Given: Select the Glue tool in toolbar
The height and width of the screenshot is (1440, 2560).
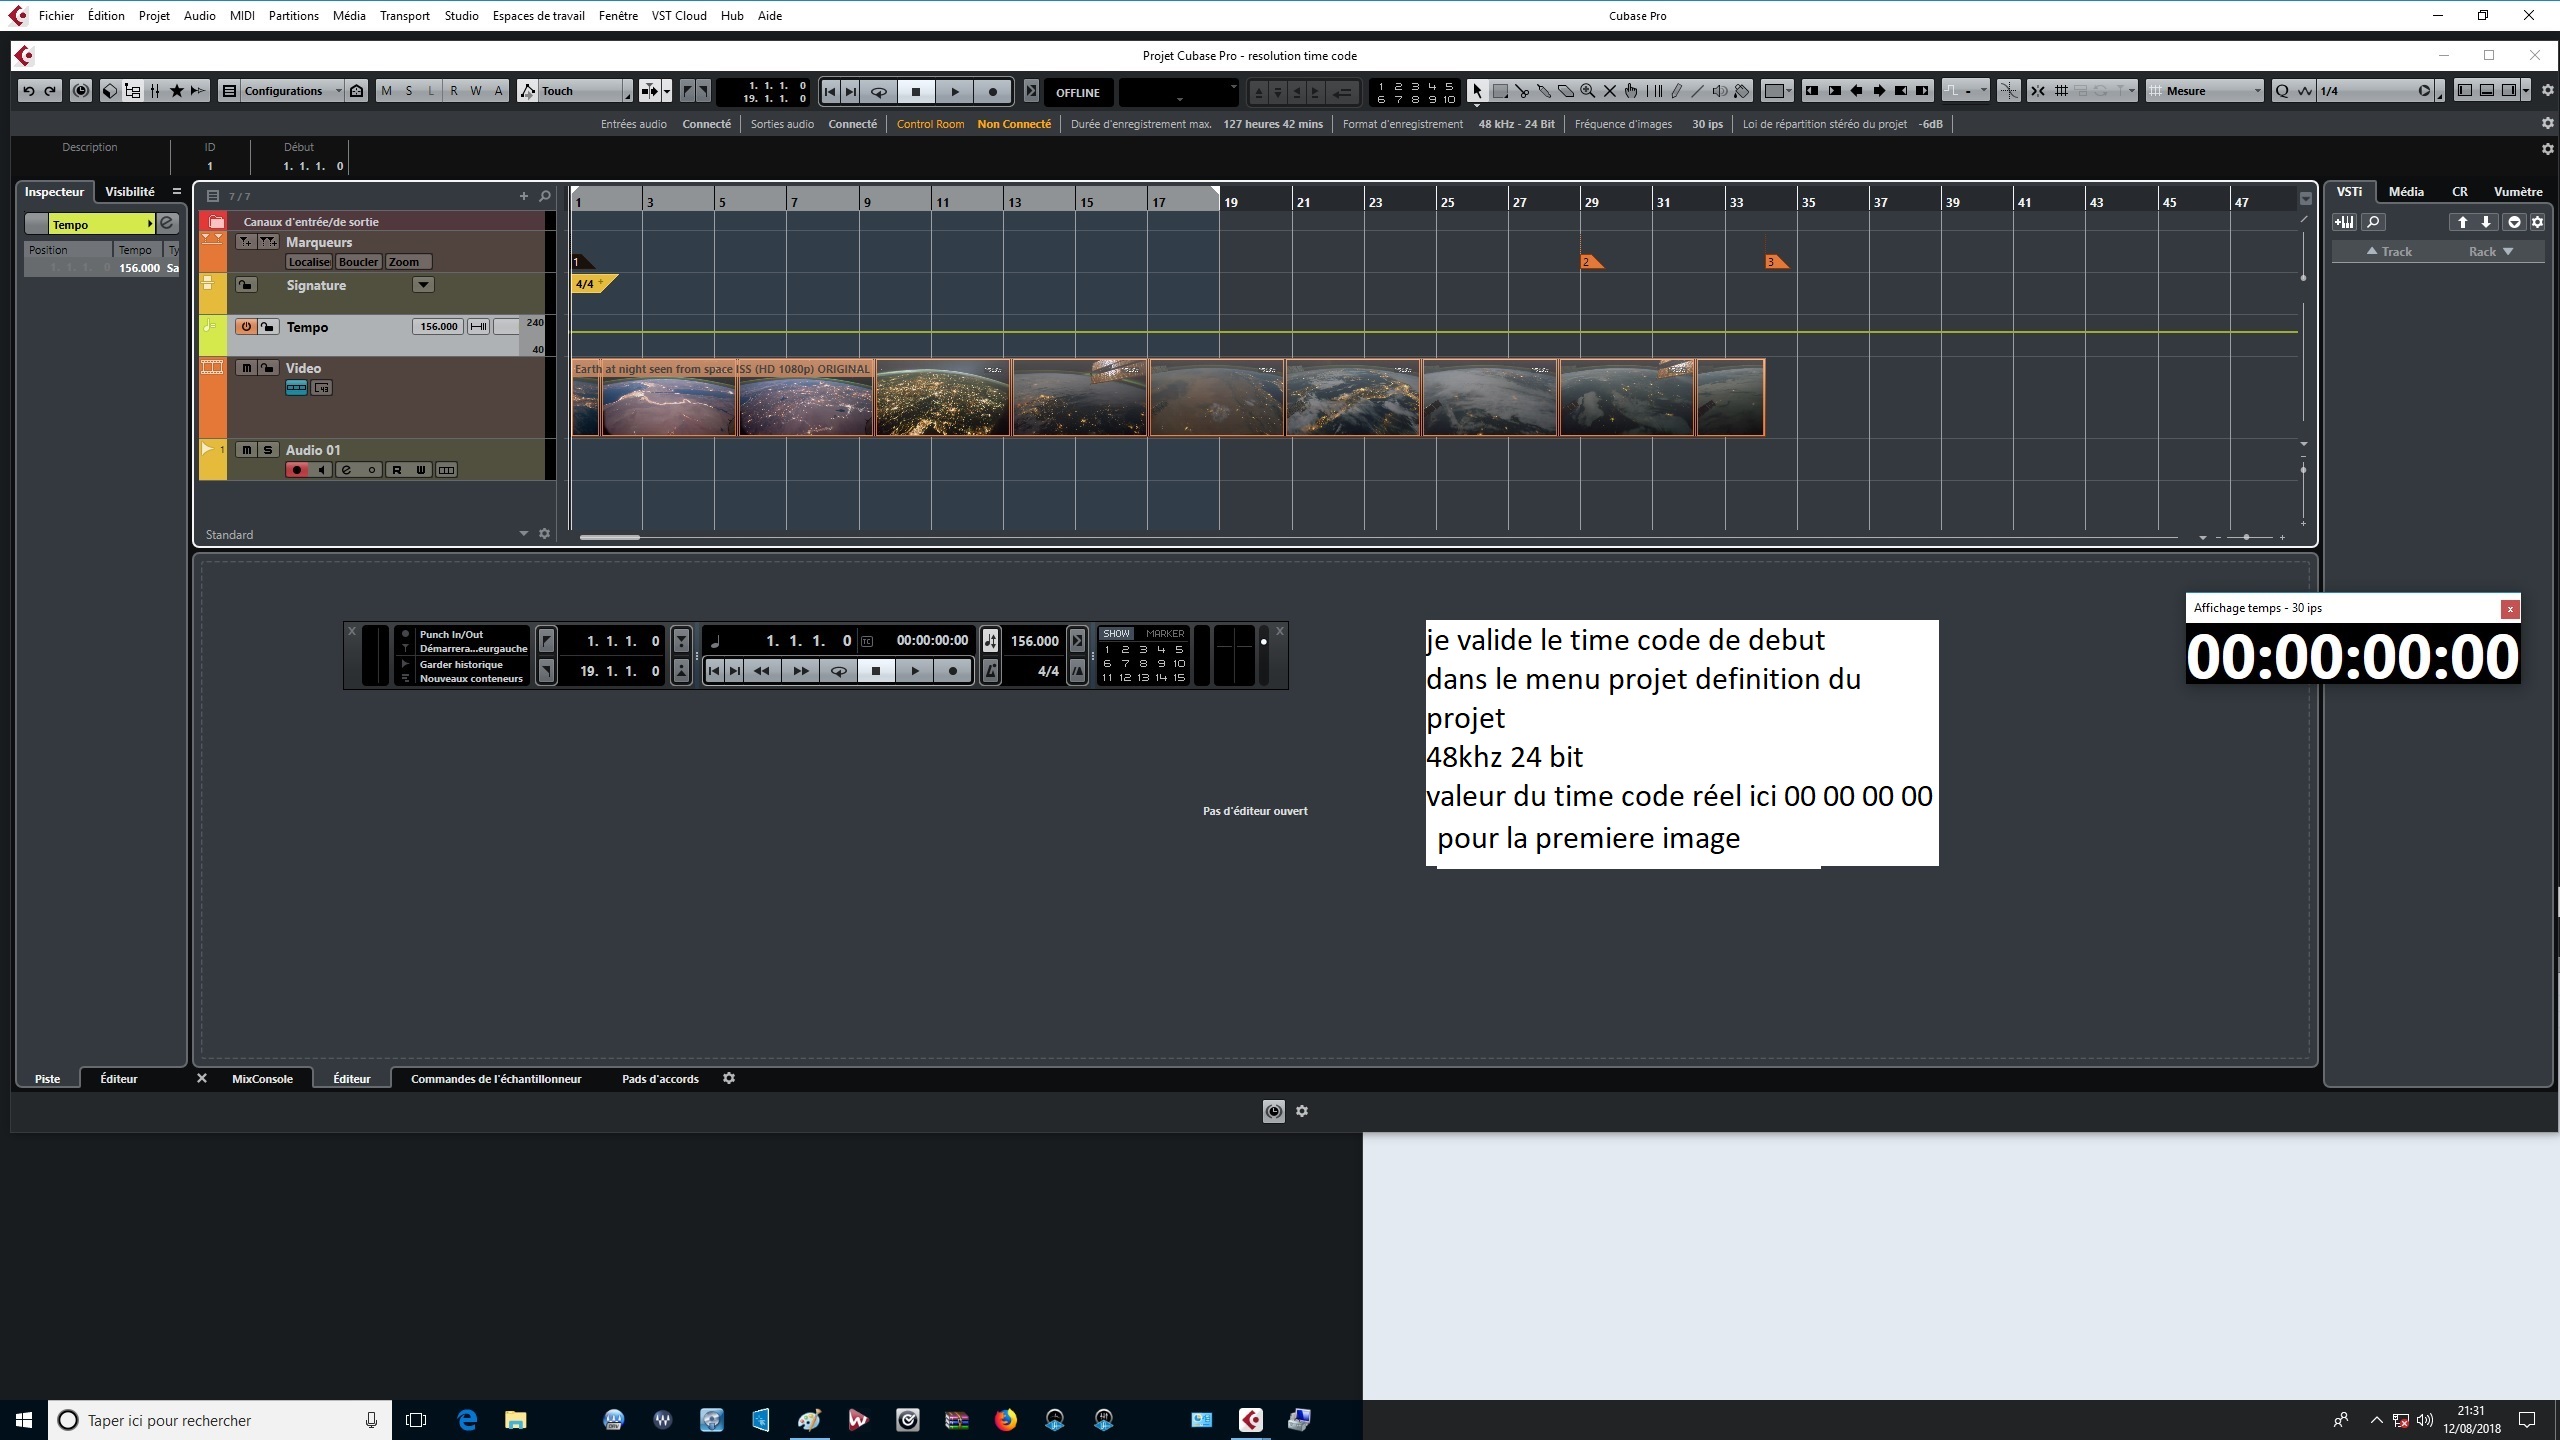Looking at the screenshot, I should point(1544,91).
